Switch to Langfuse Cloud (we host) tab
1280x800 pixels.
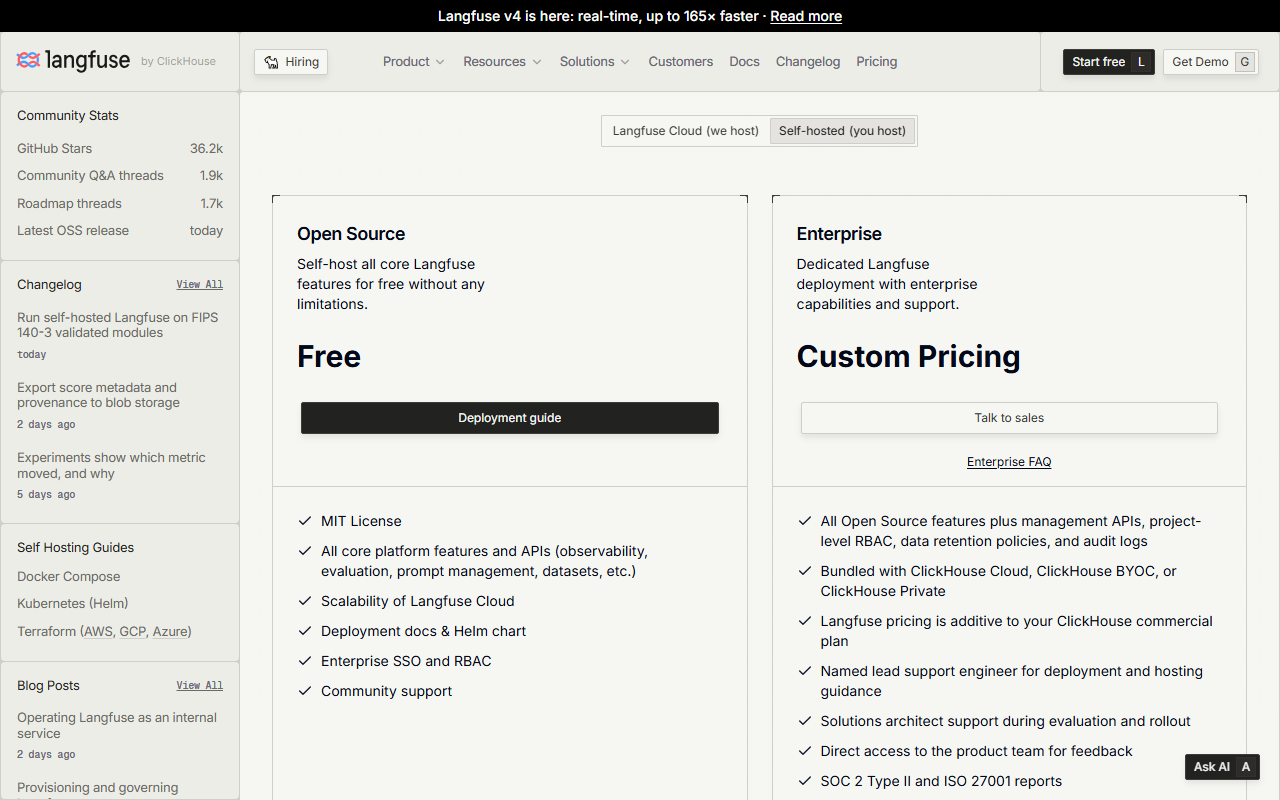(686, 131)
